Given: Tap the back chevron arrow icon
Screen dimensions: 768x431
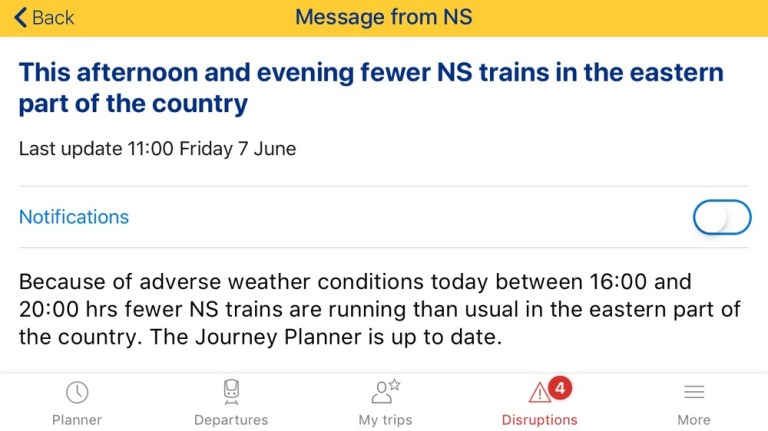Looking at the screenshot, I should pos(20,18).
